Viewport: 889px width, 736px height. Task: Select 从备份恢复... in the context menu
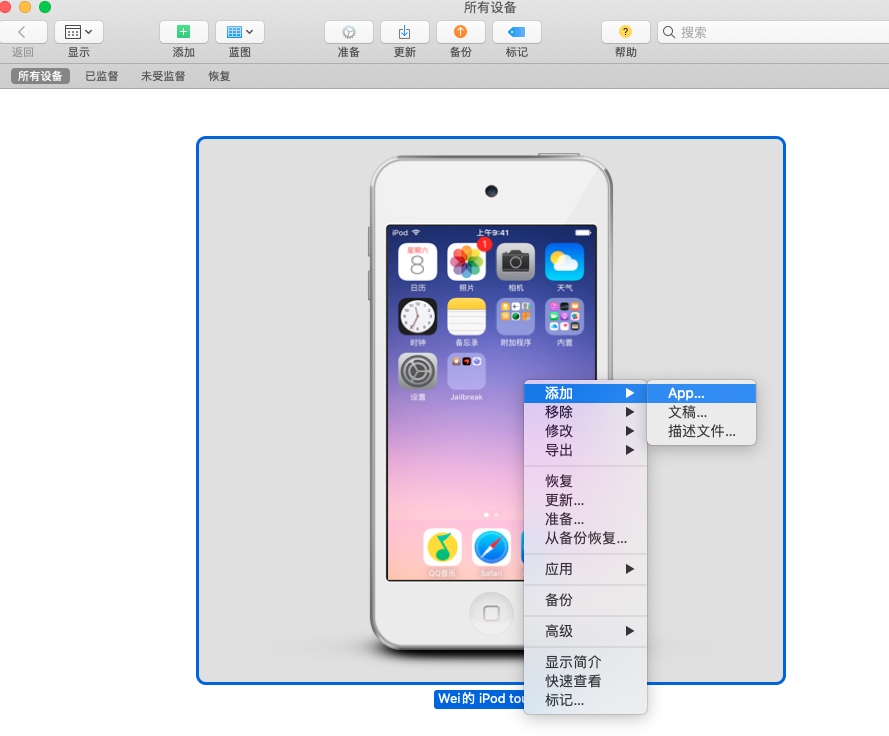coord(585,538)
